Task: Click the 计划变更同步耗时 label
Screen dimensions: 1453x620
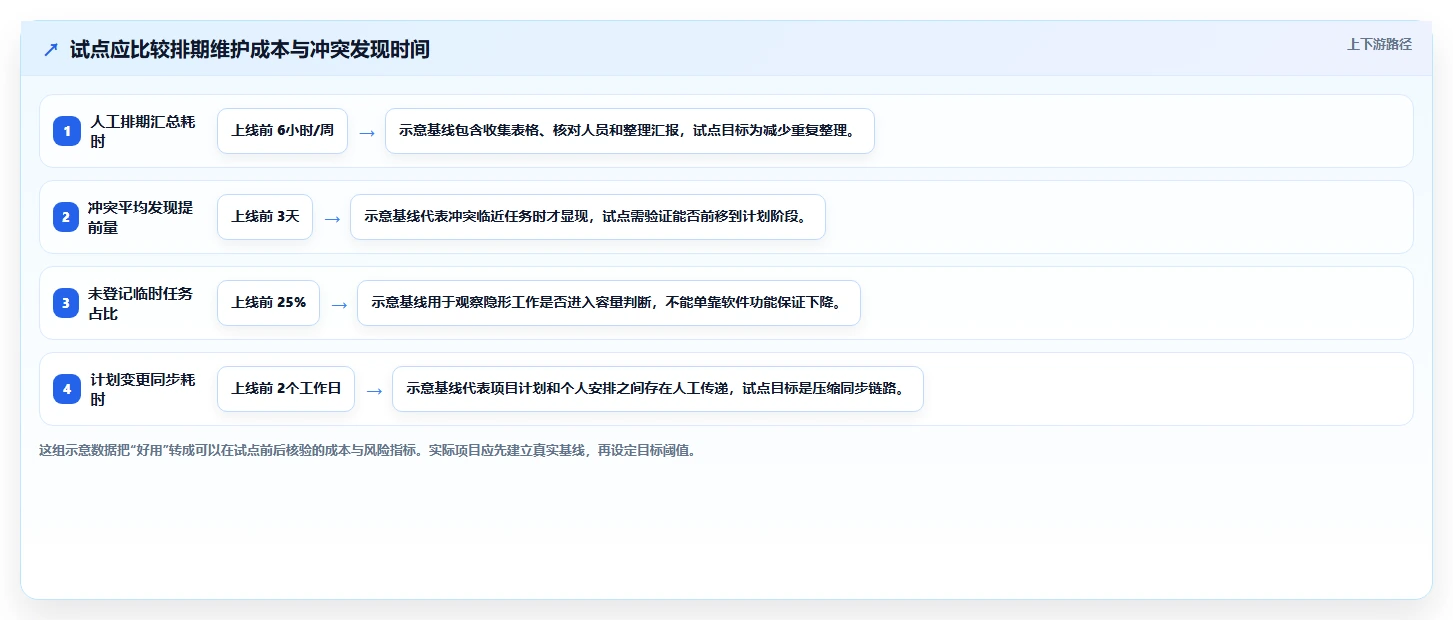Action: pos(144,389)
